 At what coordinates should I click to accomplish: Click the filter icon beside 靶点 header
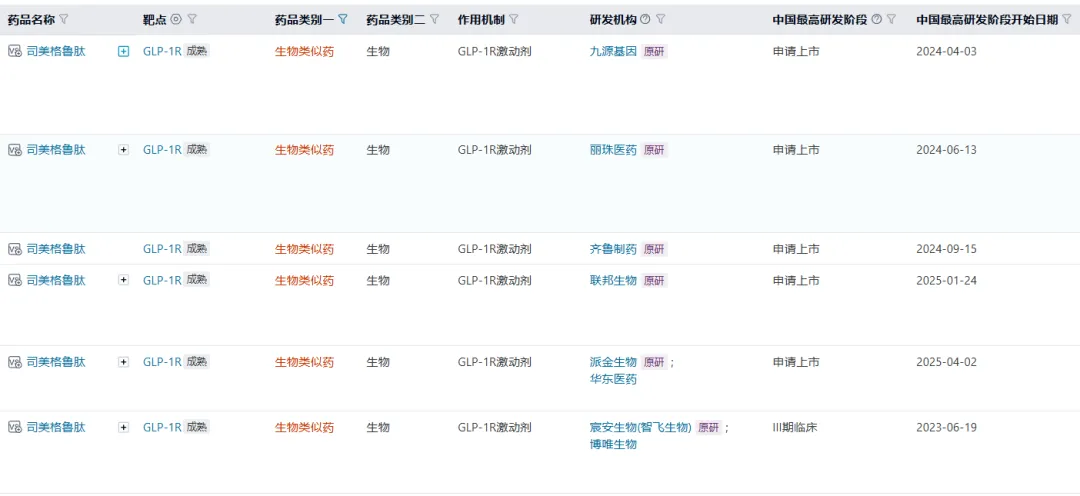click(x=192, y=19)
